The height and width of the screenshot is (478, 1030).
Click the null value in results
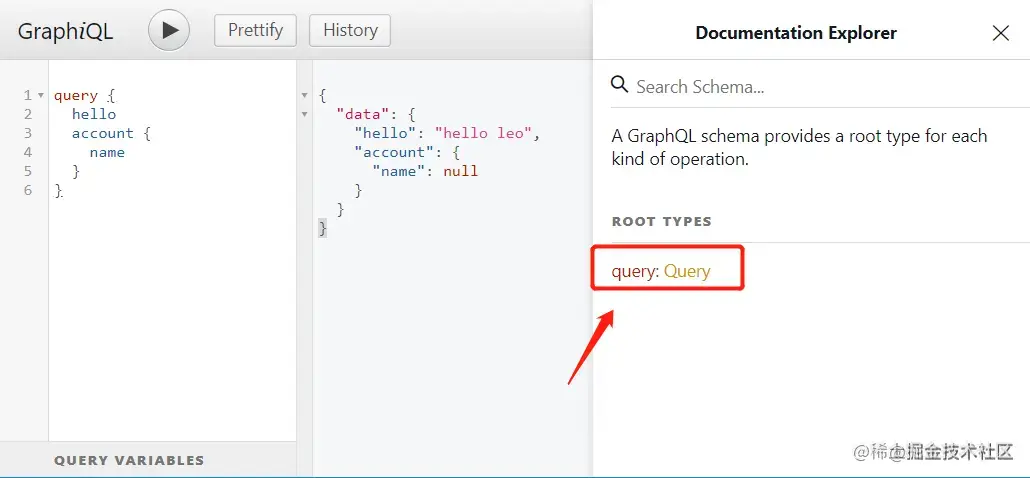[x=460, y=171]
